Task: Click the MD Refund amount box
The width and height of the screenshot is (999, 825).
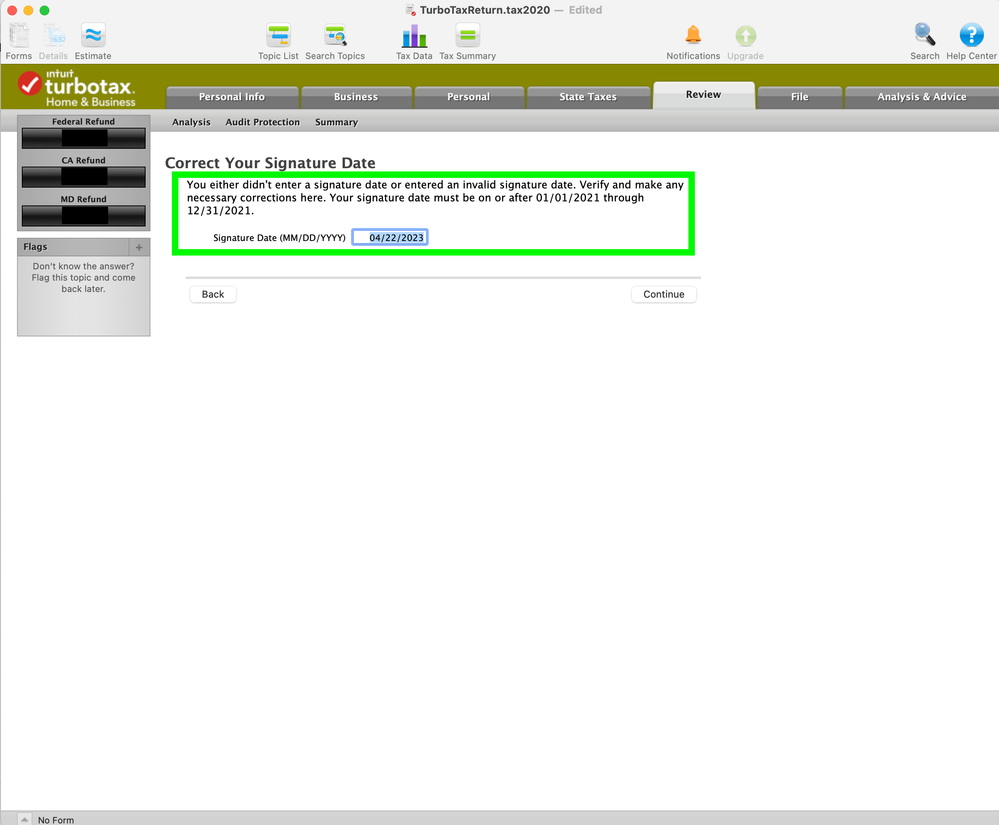Action: point(83,216)
